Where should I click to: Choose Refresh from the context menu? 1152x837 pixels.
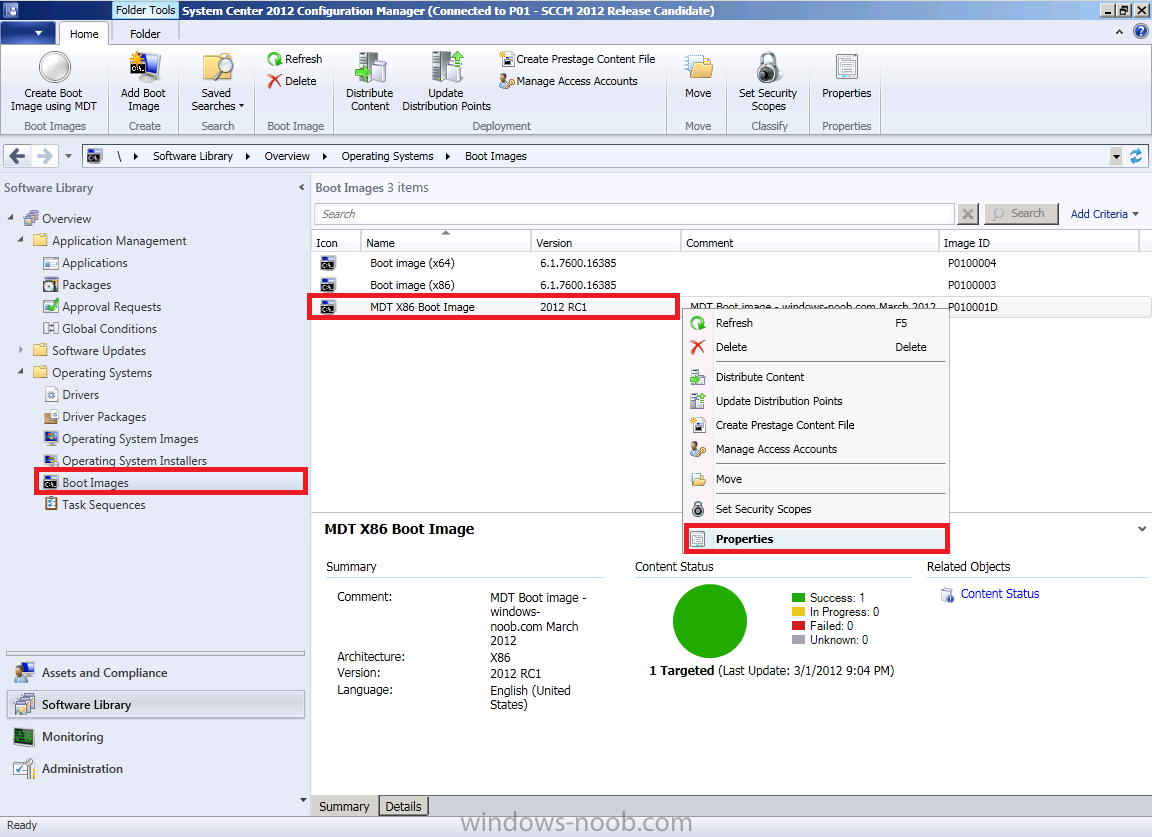(x=816, y=323)
